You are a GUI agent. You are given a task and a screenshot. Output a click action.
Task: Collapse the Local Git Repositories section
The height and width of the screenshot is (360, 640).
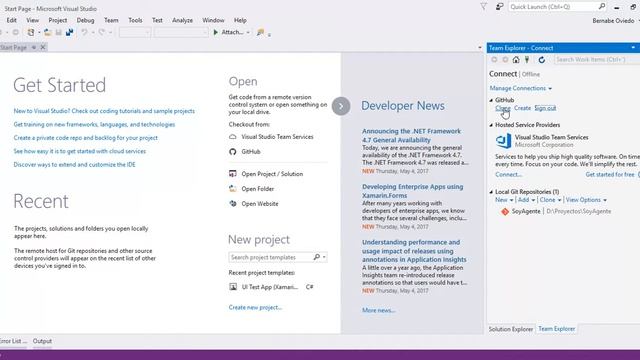(x=491, y=192)
